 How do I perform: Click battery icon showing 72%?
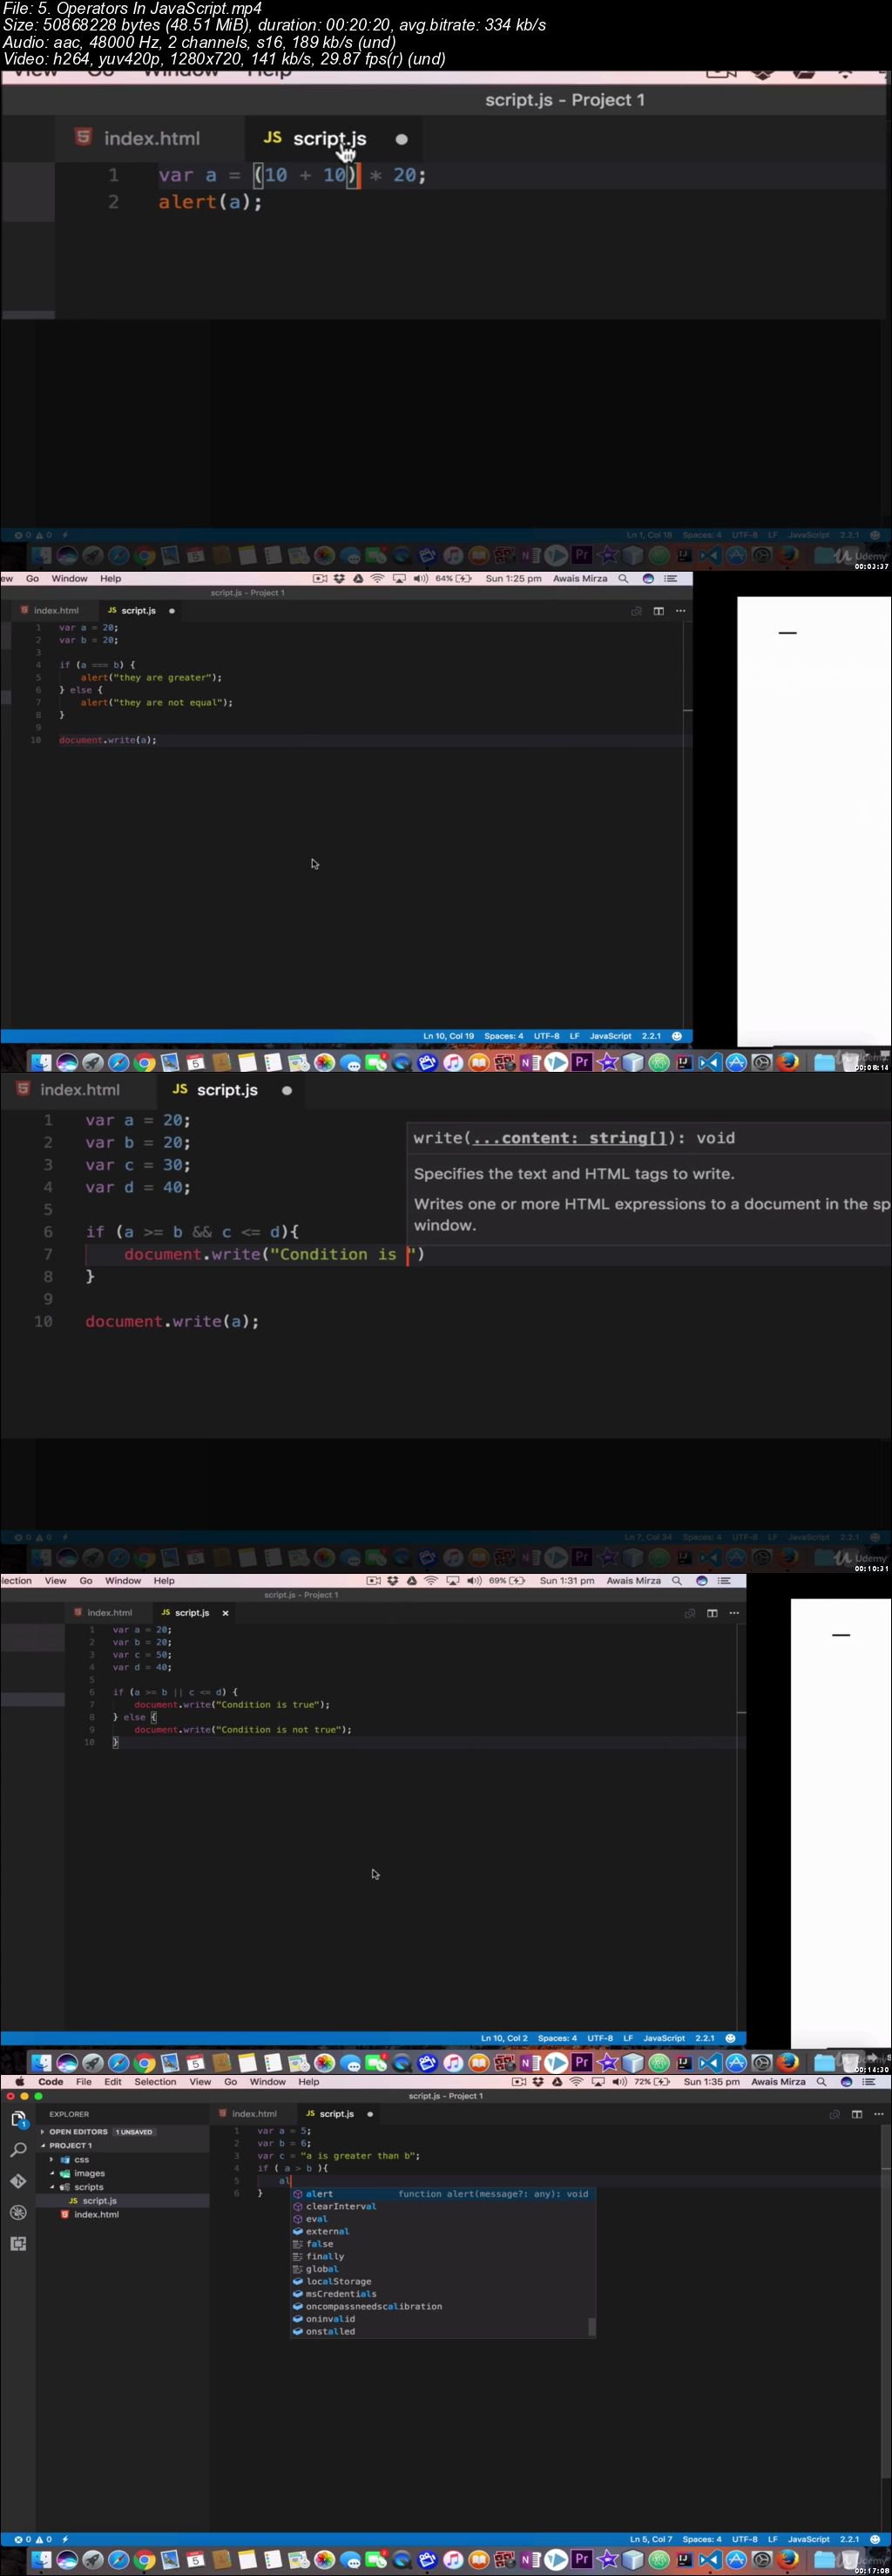pos(662,2082)
